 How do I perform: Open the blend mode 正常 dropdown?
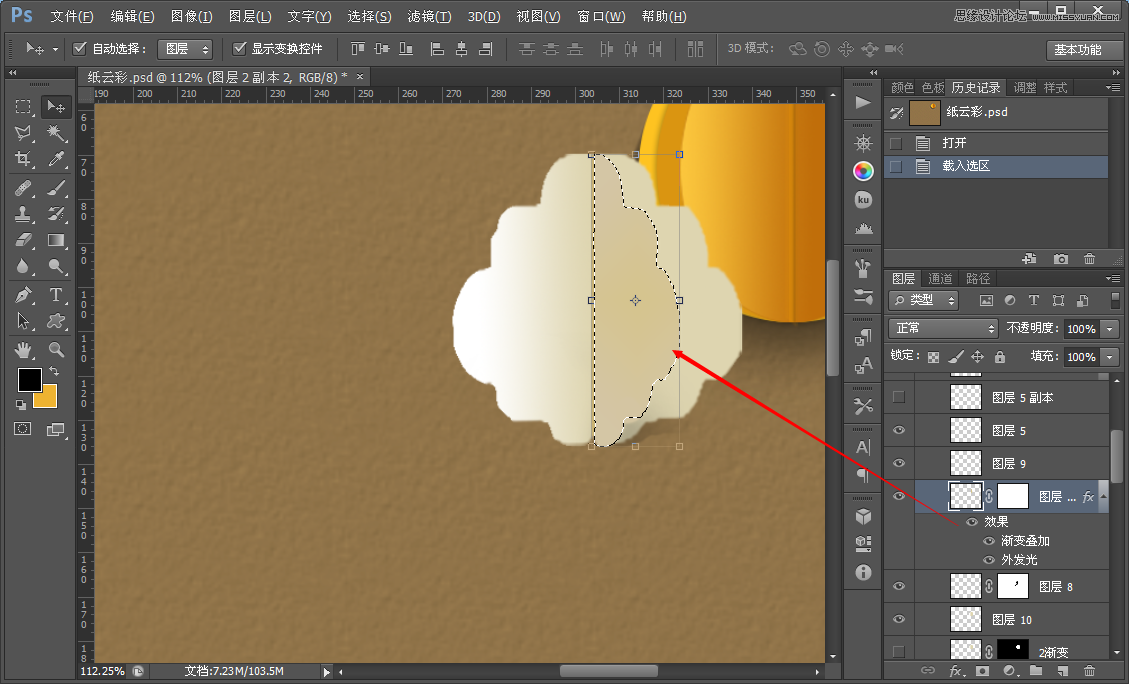tap(943, 328)
